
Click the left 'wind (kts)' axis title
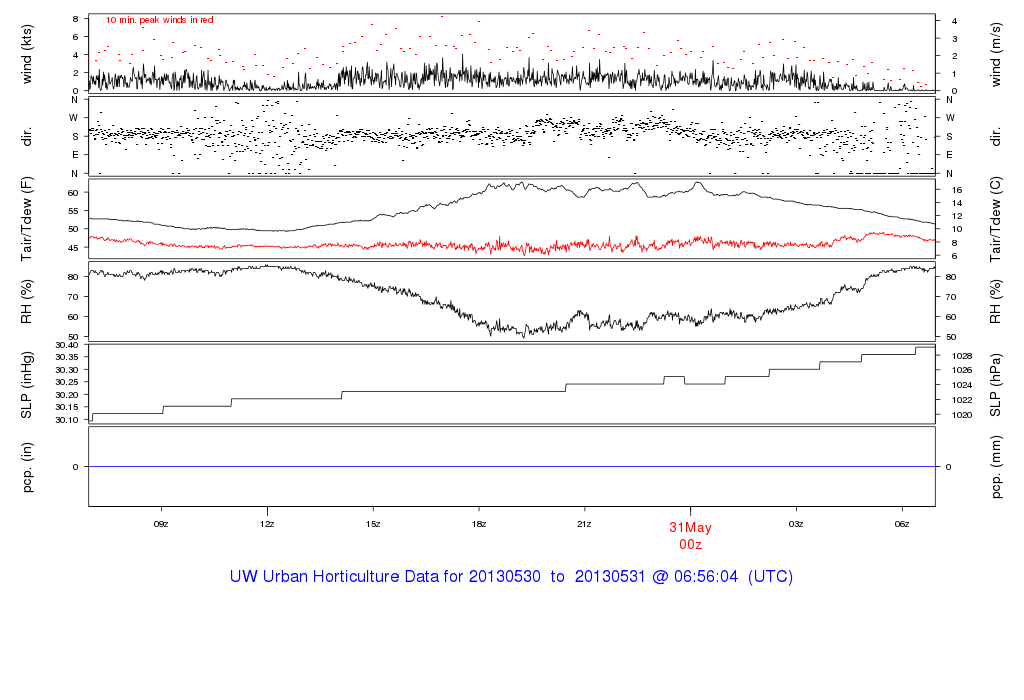coord(27,54)
